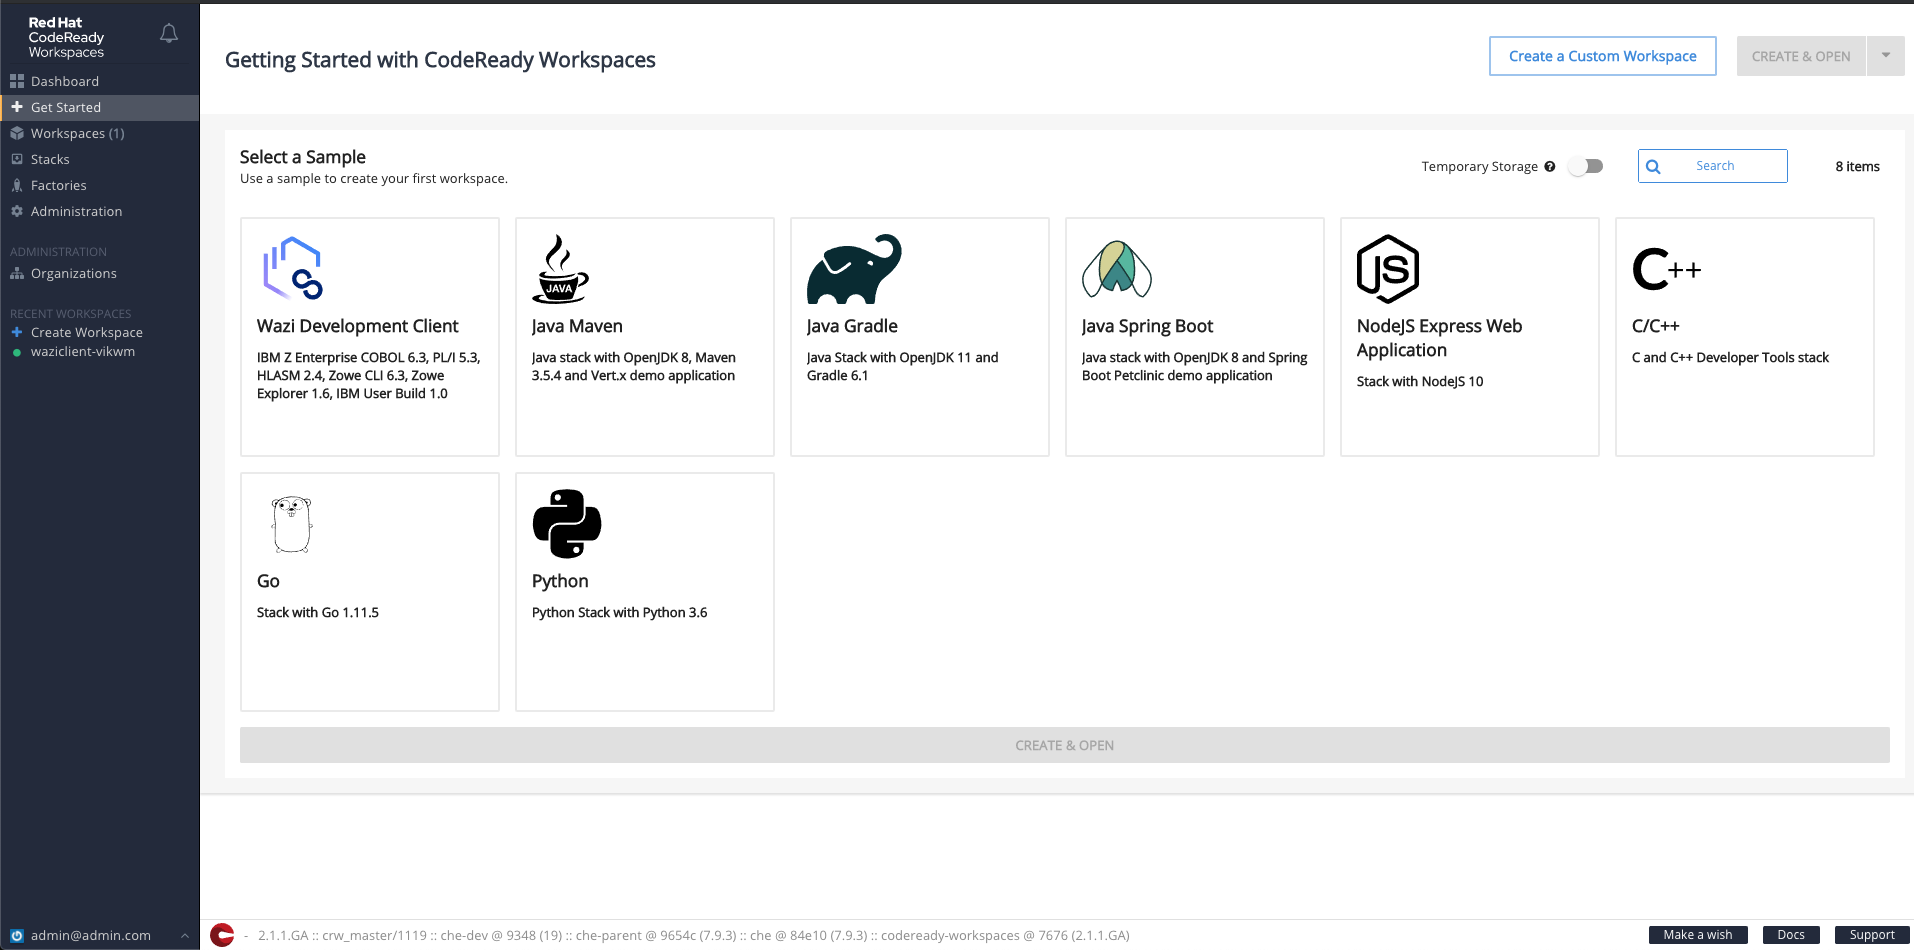Click the C++ logo

(x=1666, y=269)
